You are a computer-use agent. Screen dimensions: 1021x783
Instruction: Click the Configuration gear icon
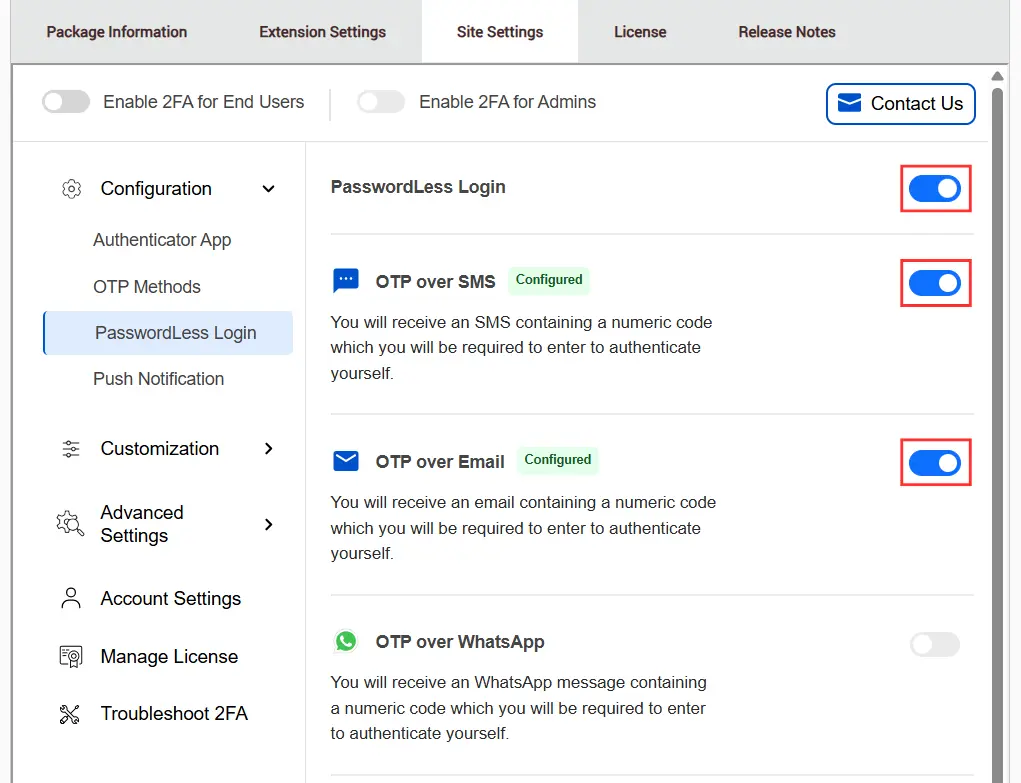[70, 188]
